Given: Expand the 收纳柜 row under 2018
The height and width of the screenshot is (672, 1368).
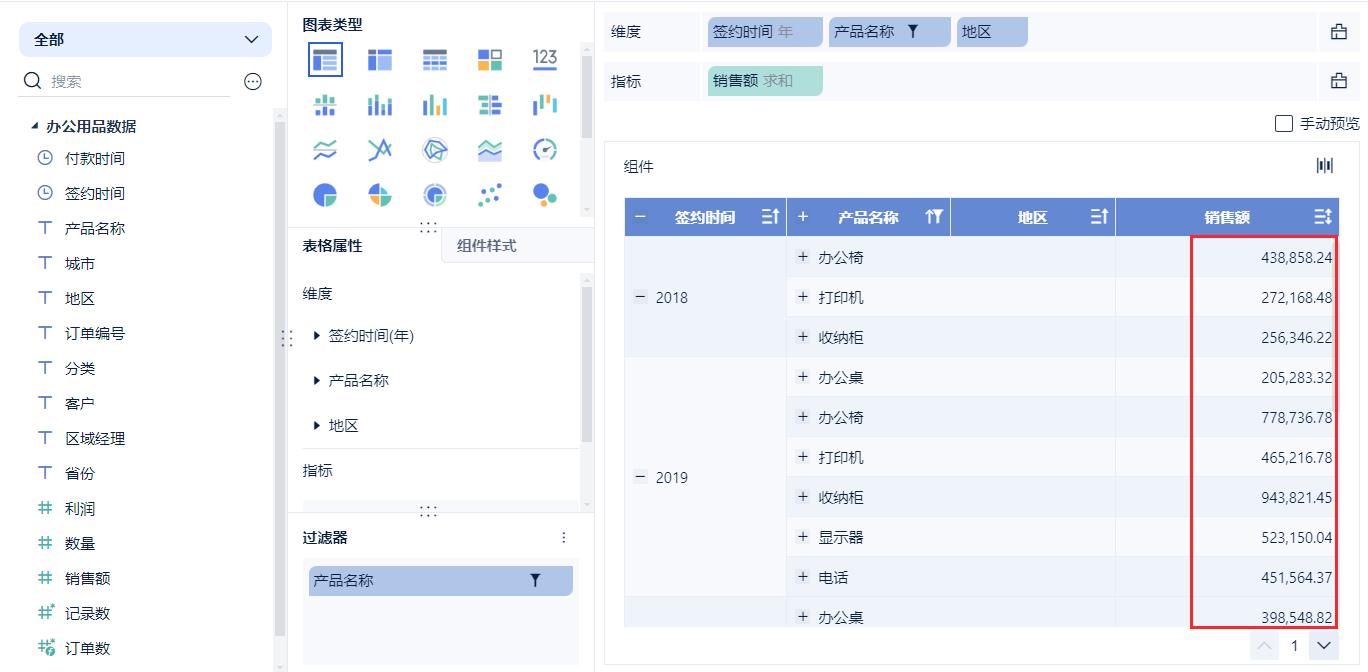Looking at the screenshot, I should pos(802,337).
